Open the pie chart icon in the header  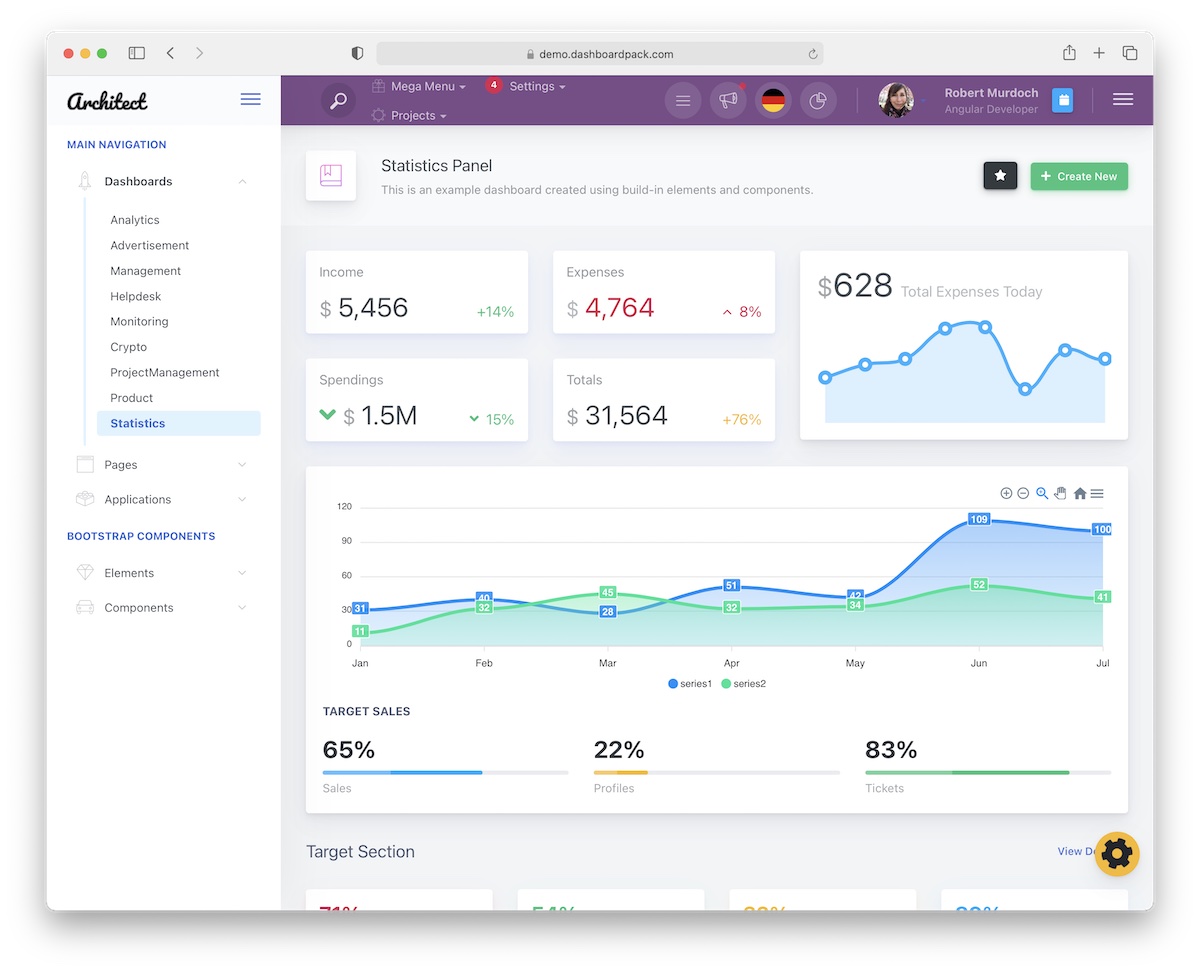818,100
